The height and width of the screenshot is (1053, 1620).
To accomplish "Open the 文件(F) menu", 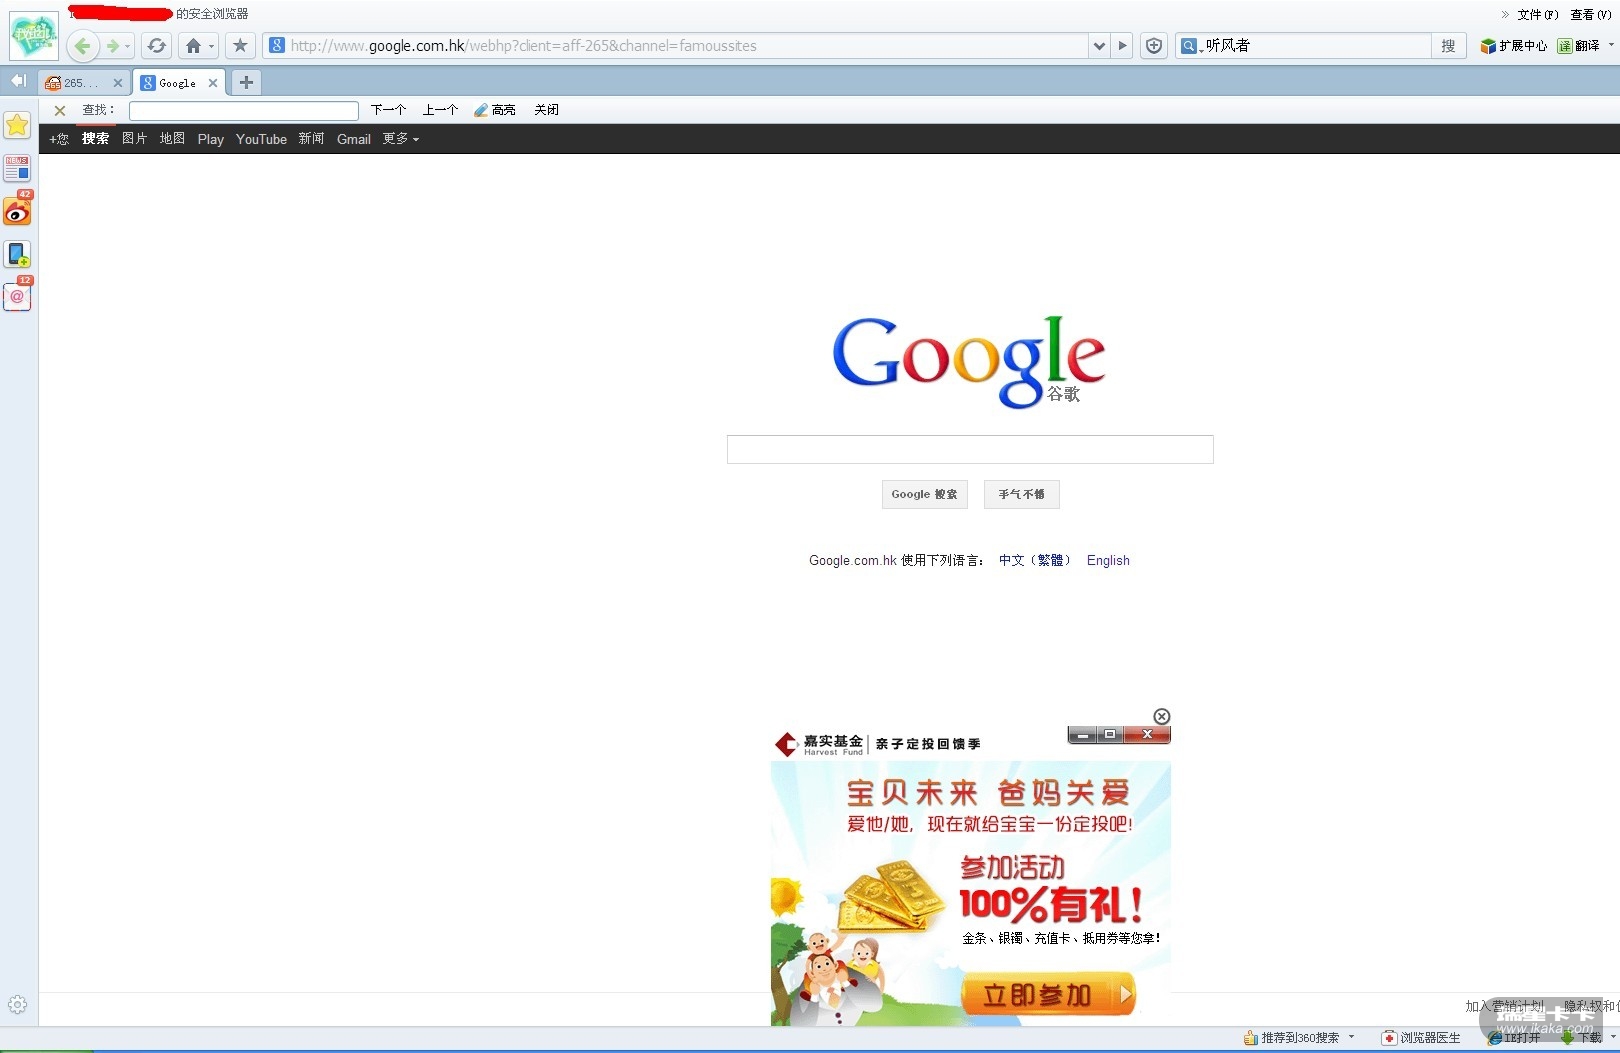I will tap(1538, 14).
